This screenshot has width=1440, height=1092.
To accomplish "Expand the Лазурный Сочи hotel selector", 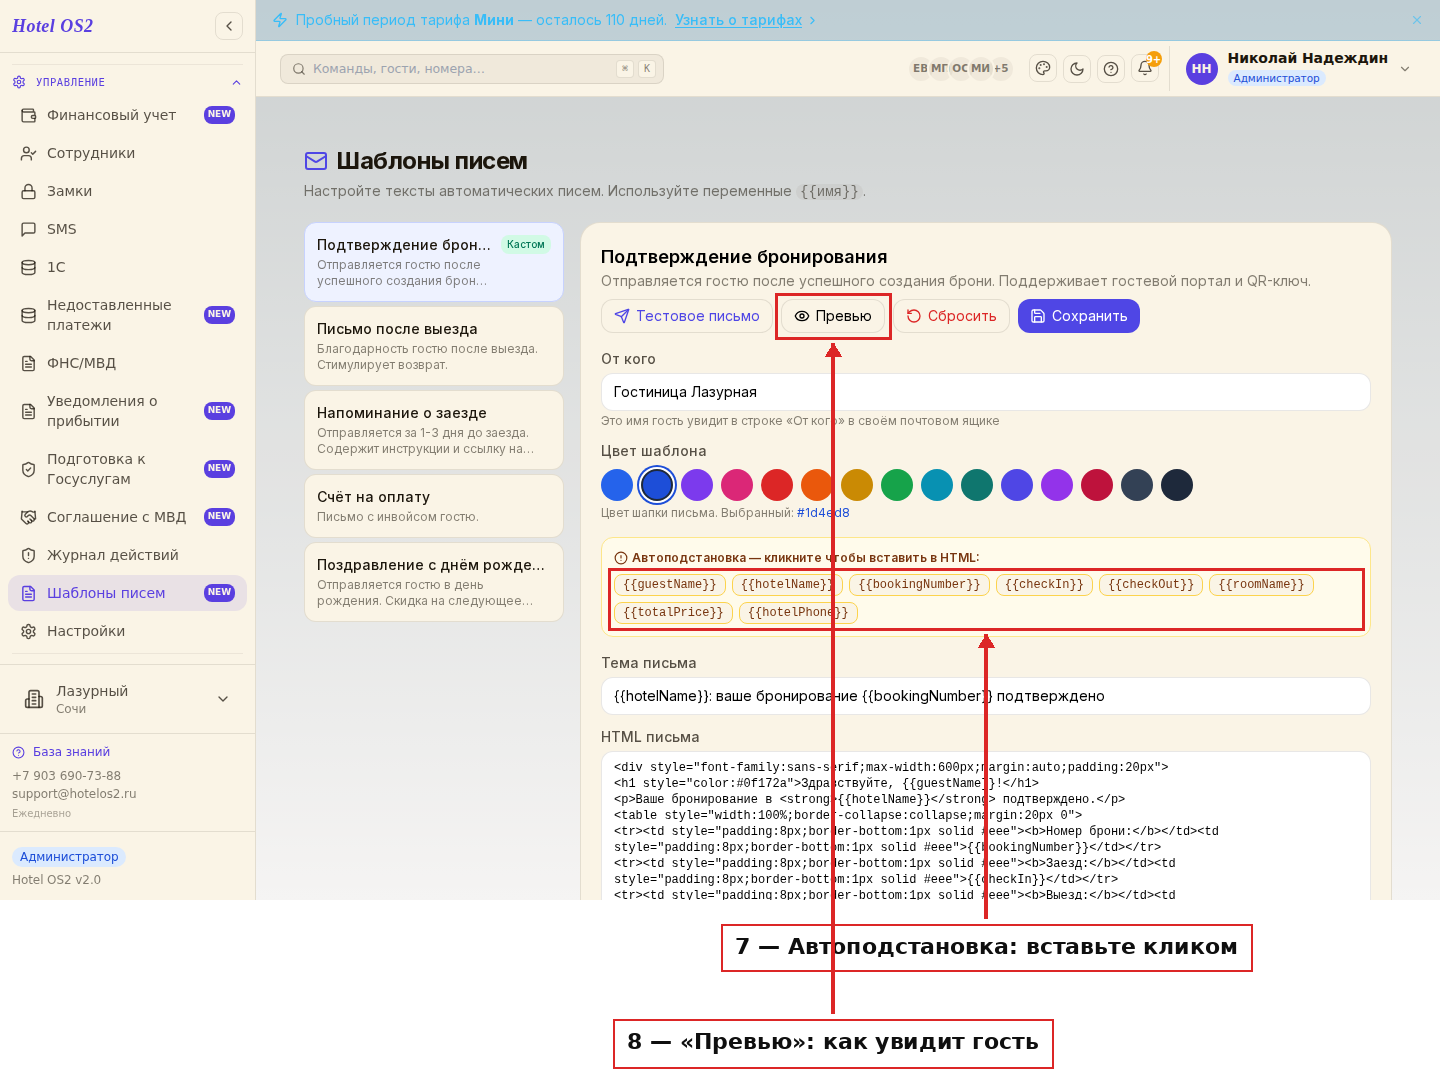I will click(127, 699).
